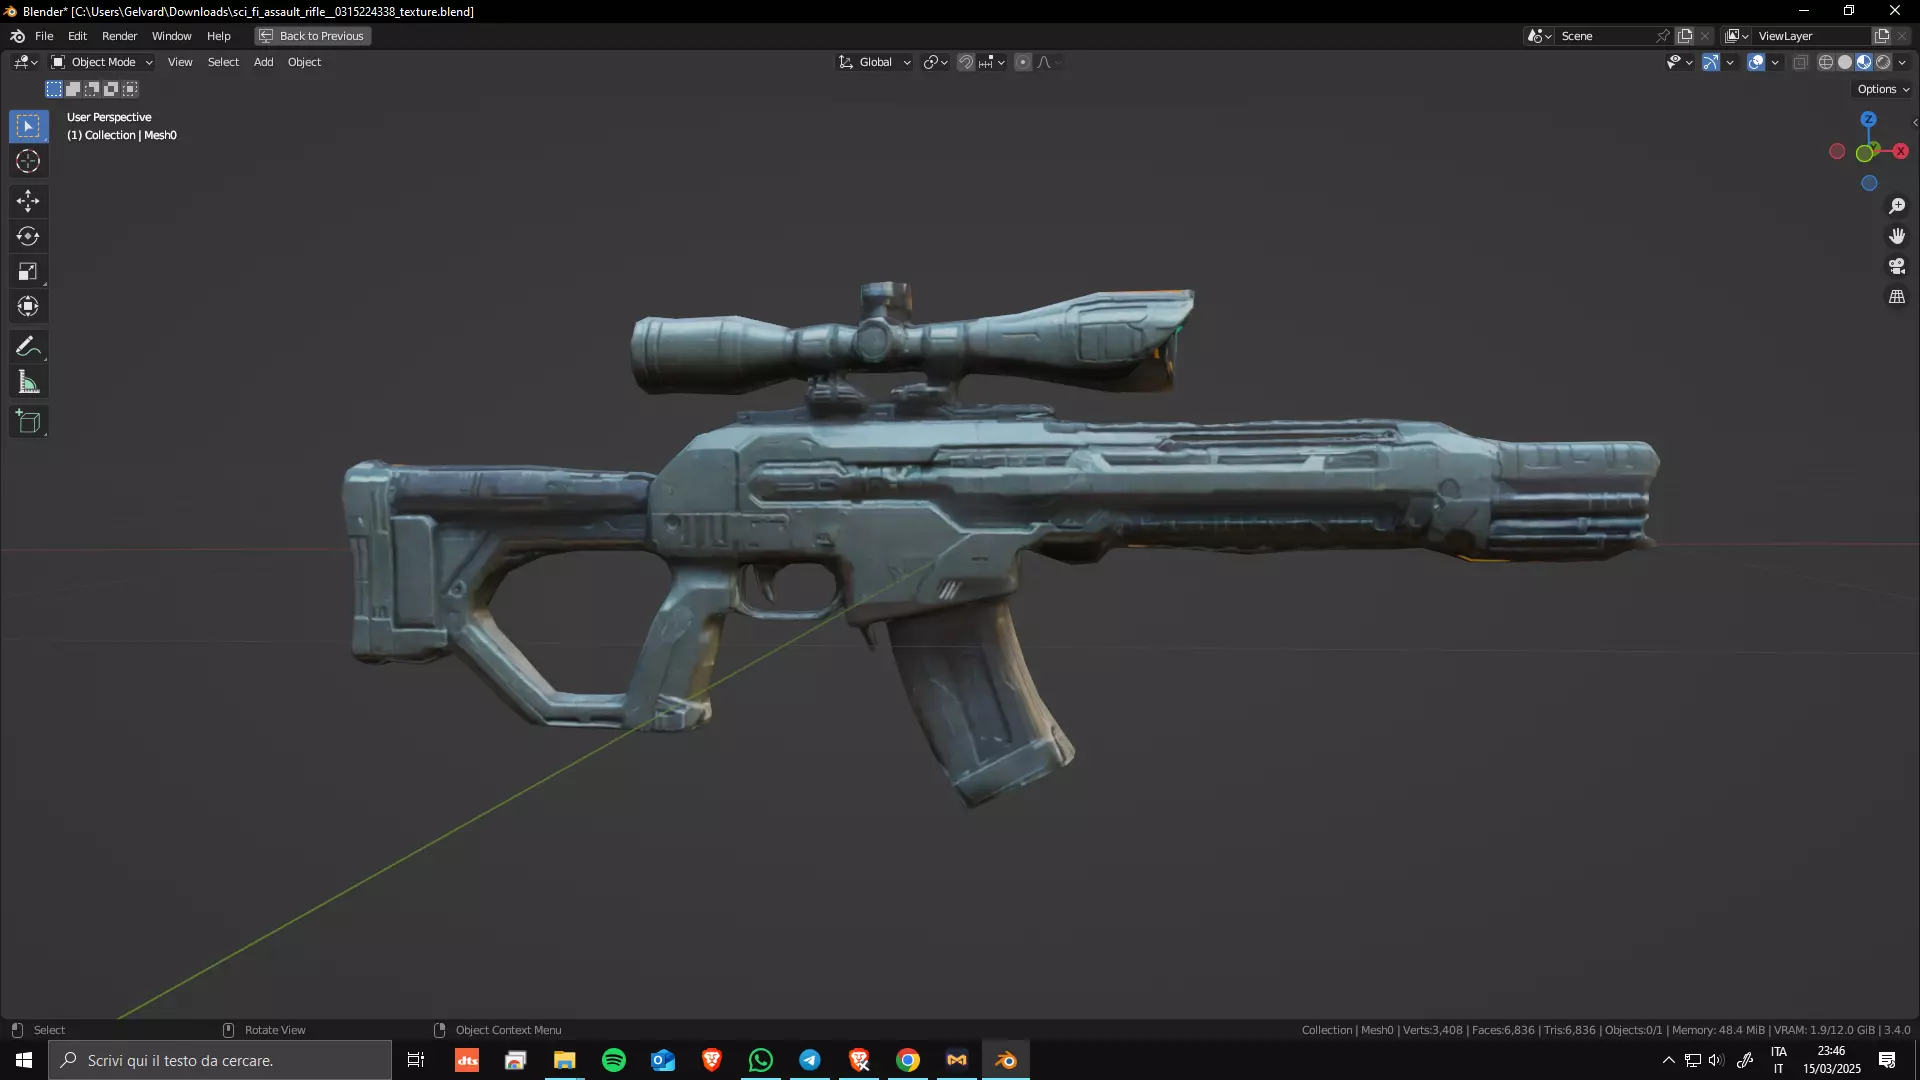Activate the Rotate tool
Screen dimensions: 1920x1080
click(x=28, y=236)
